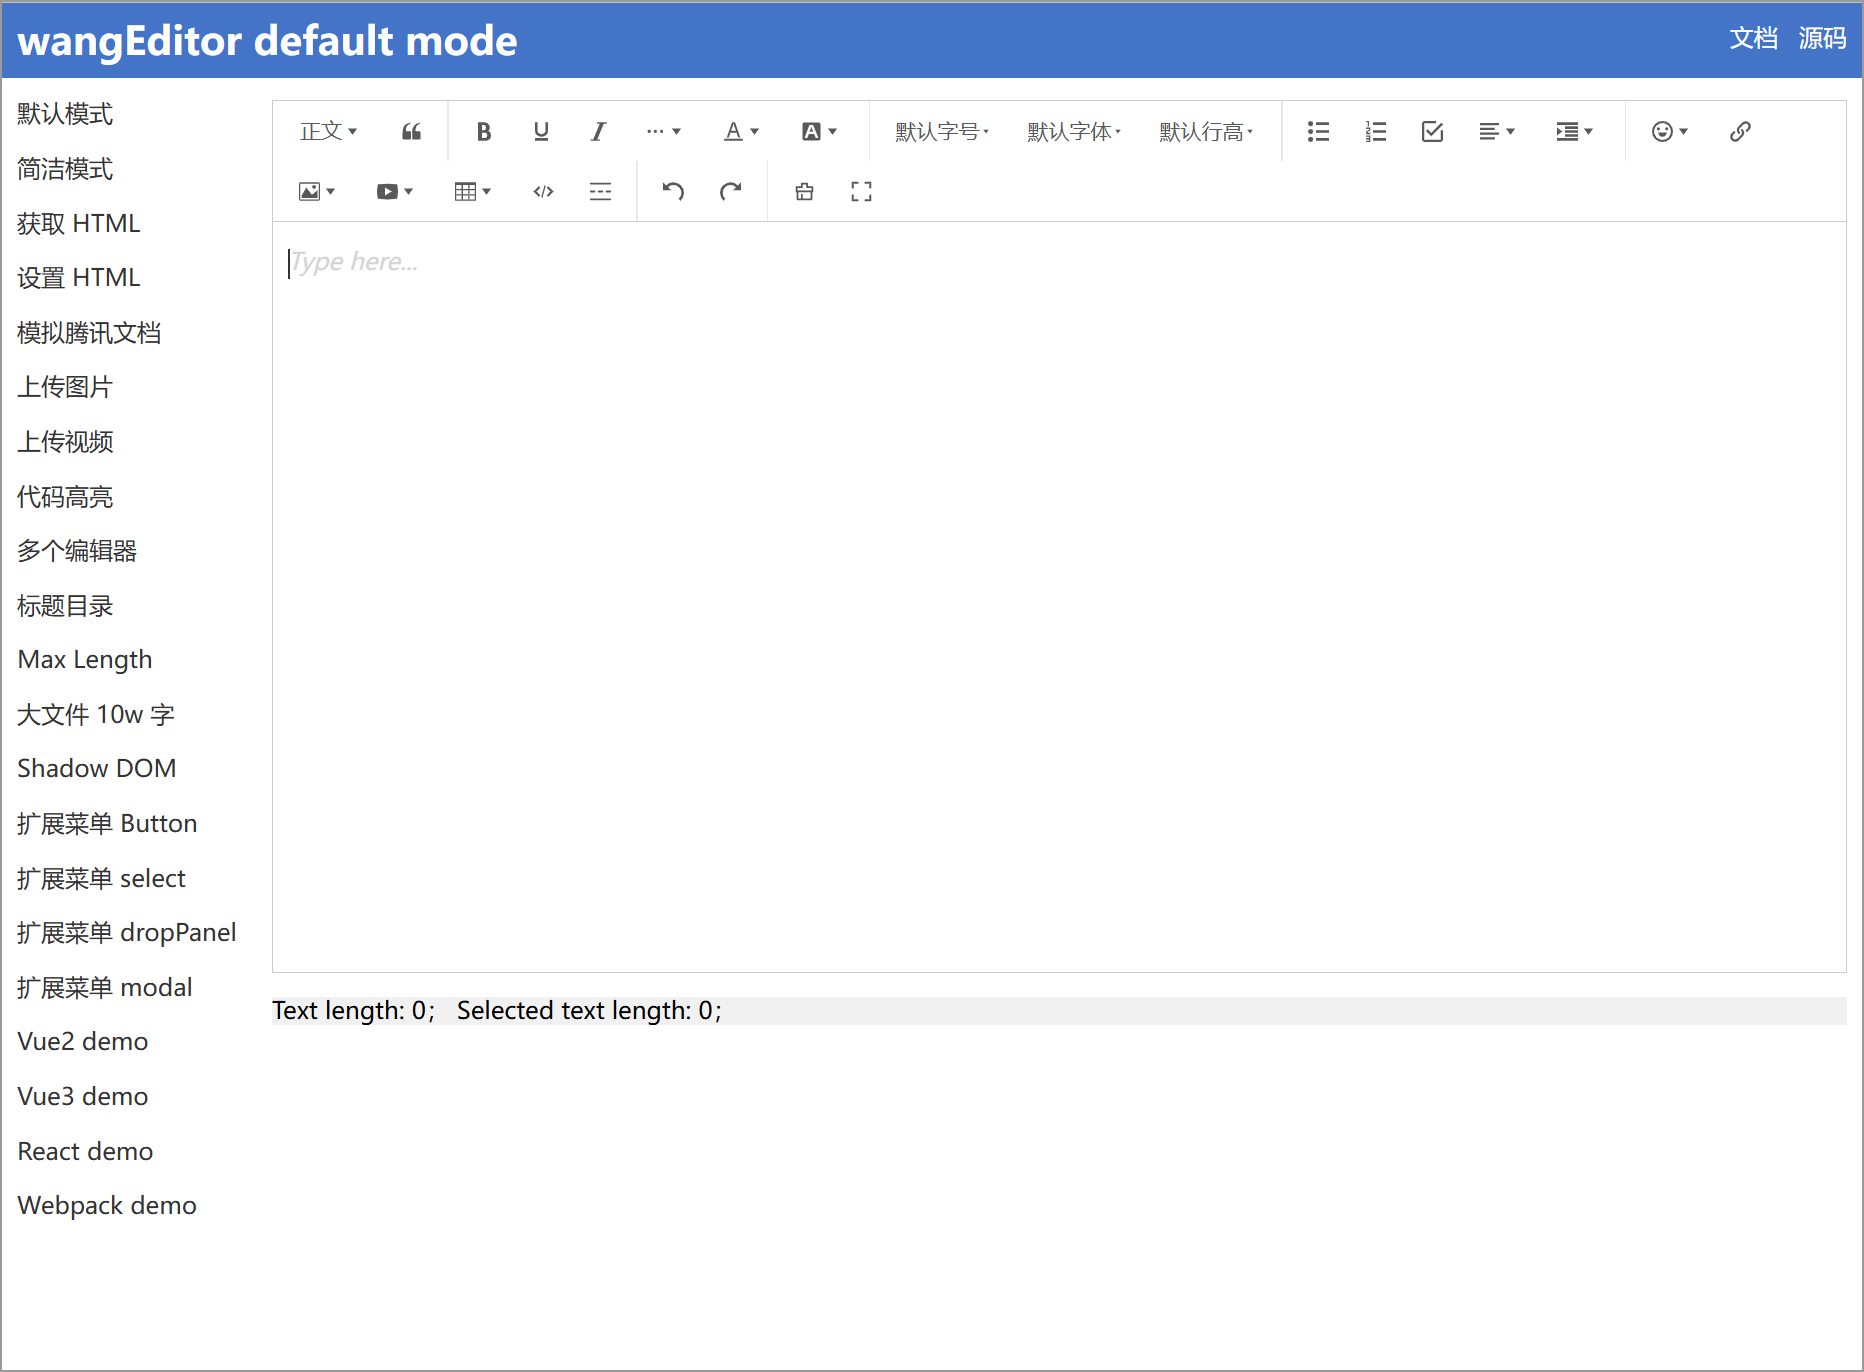This screenshot has height=1372, width=1864.
Task: Open the font color picker
Action: [741, 132]
